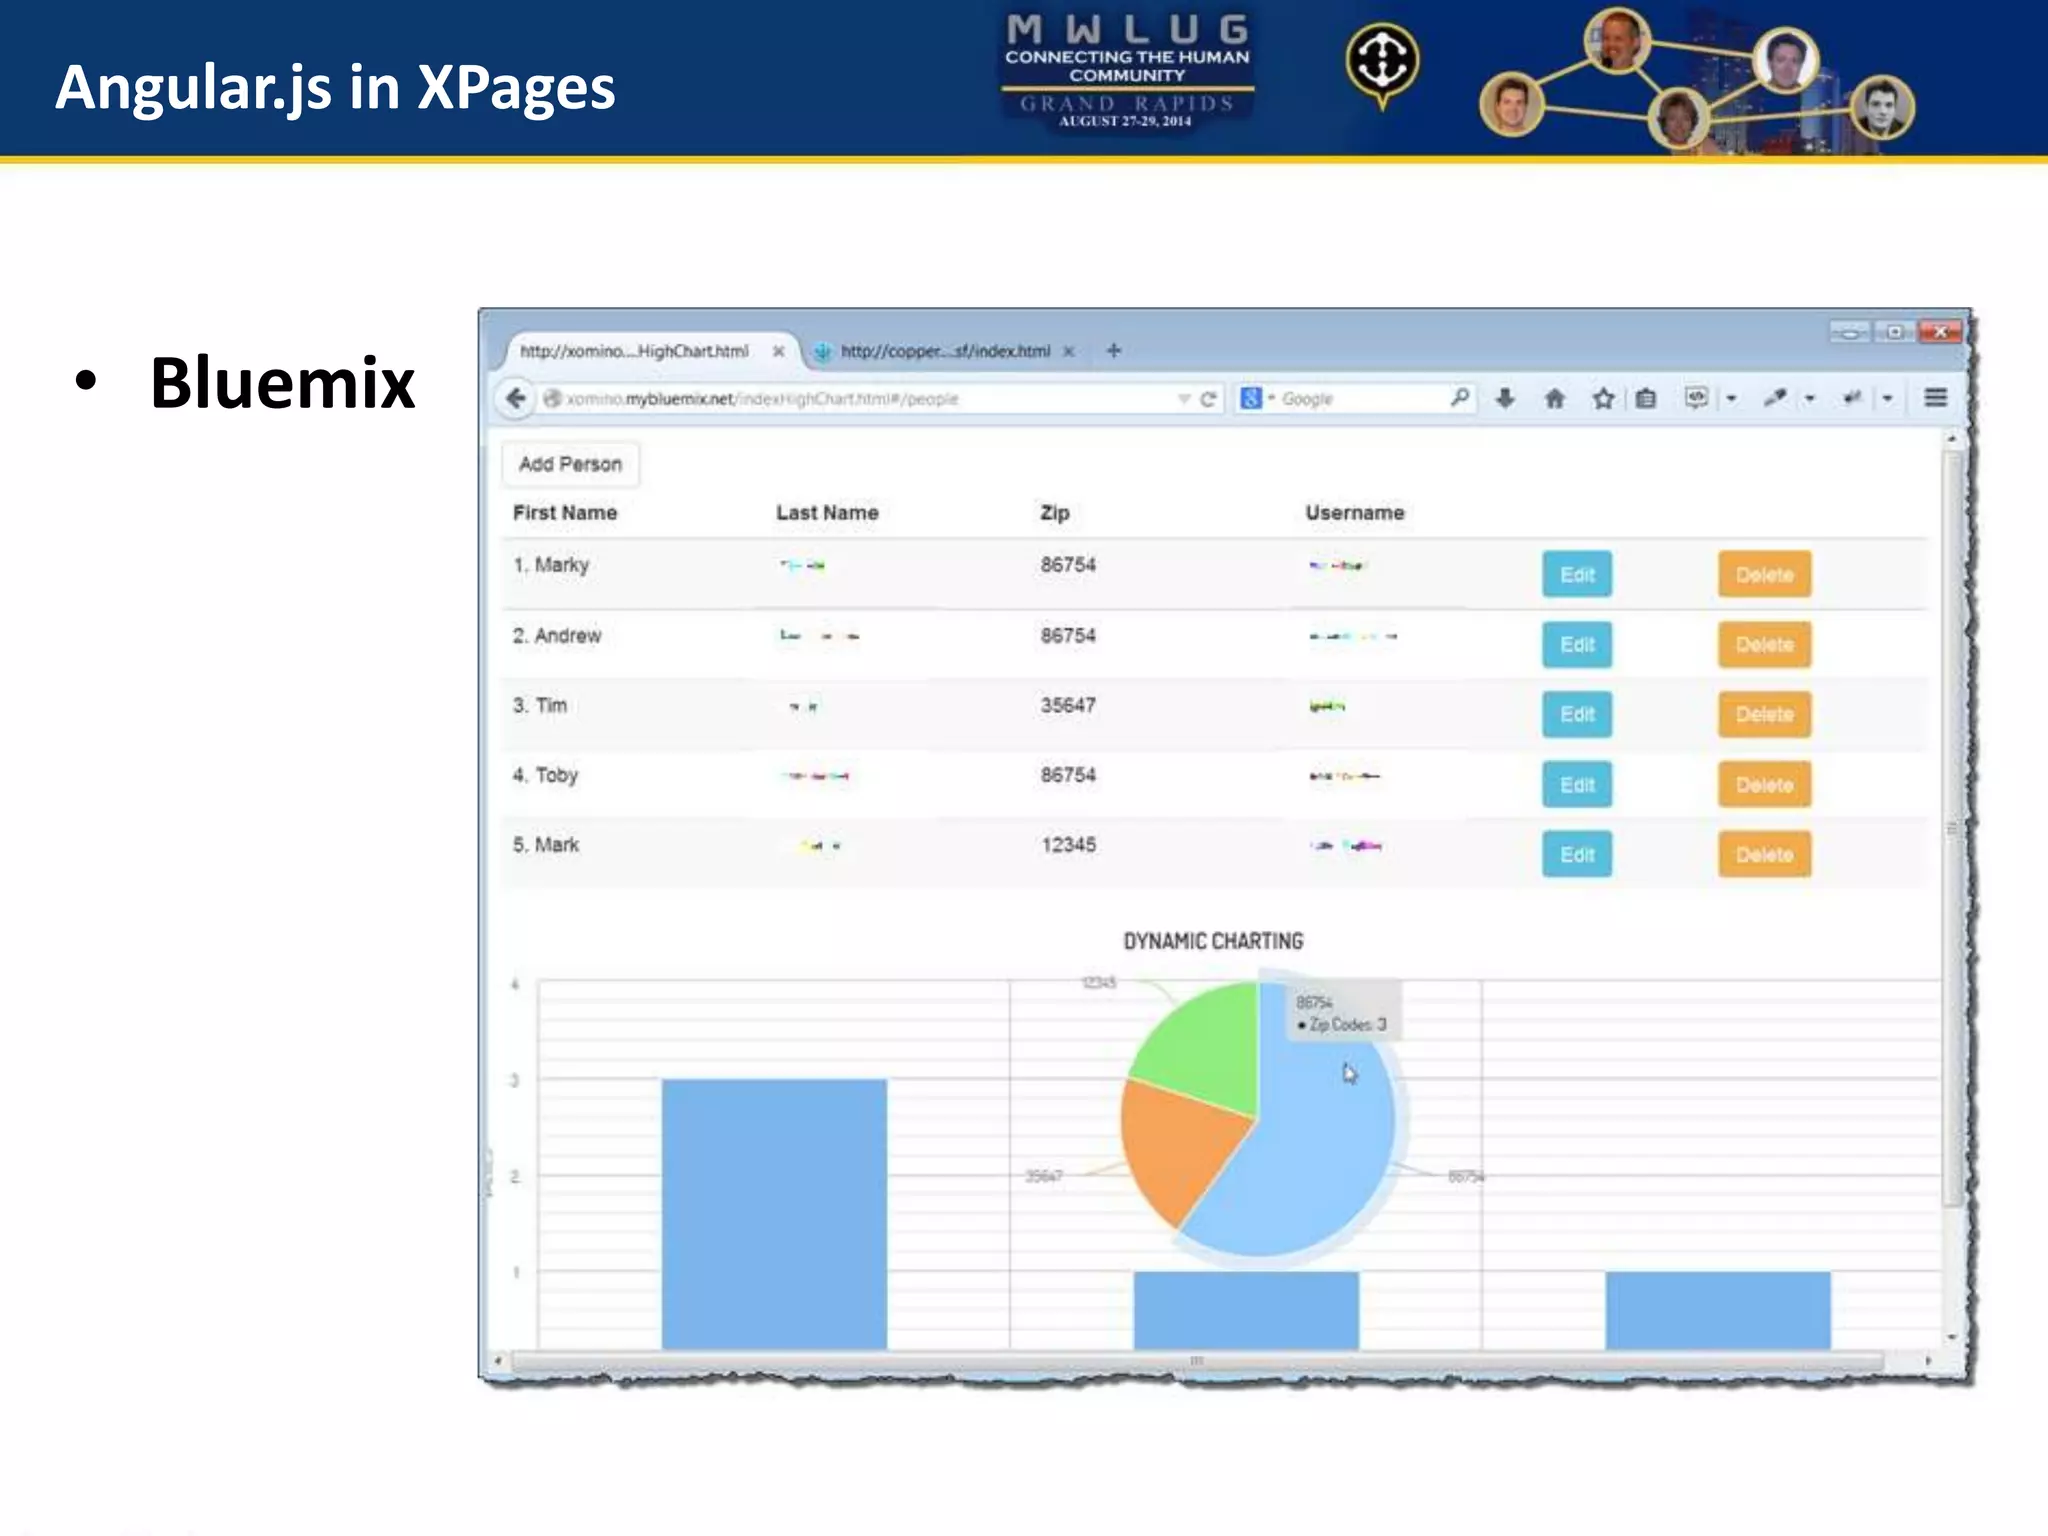The height and width of the screenshot is (1536, 2048).
Task: Delete the Marky row
Action: click(x=1764, y=574)
